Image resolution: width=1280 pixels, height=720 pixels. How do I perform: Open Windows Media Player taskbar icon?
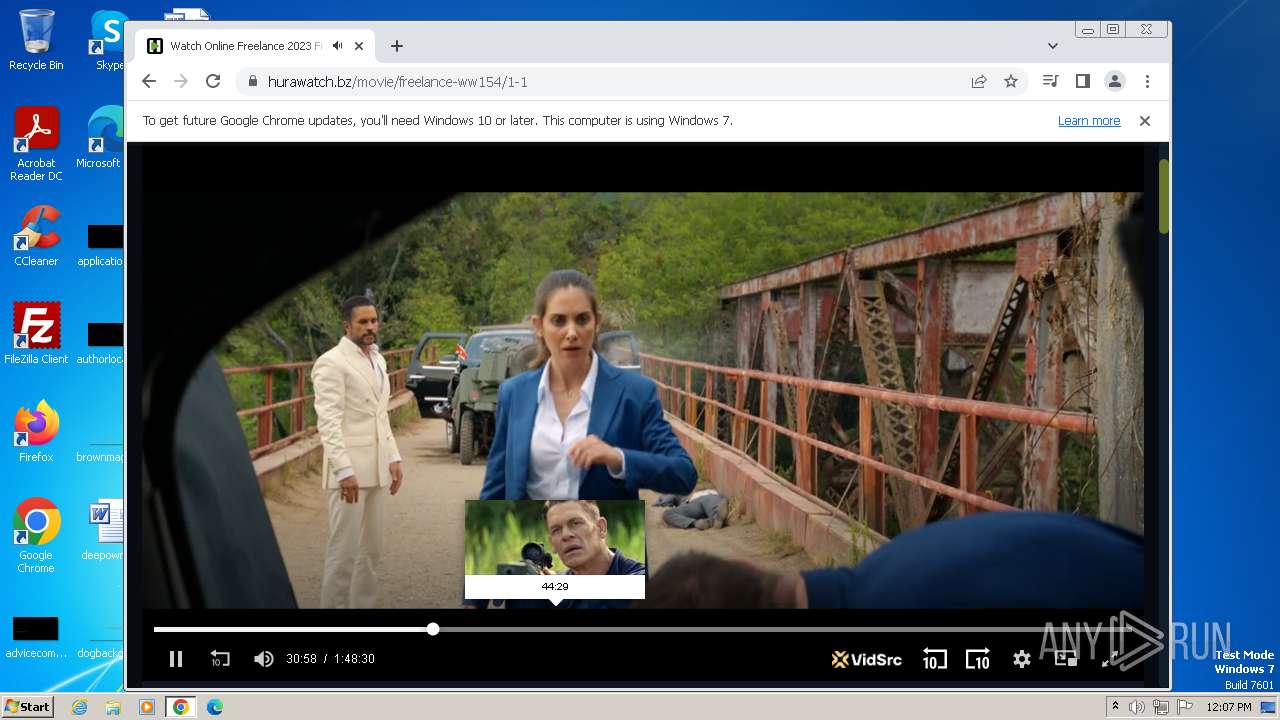coord(147,707)
